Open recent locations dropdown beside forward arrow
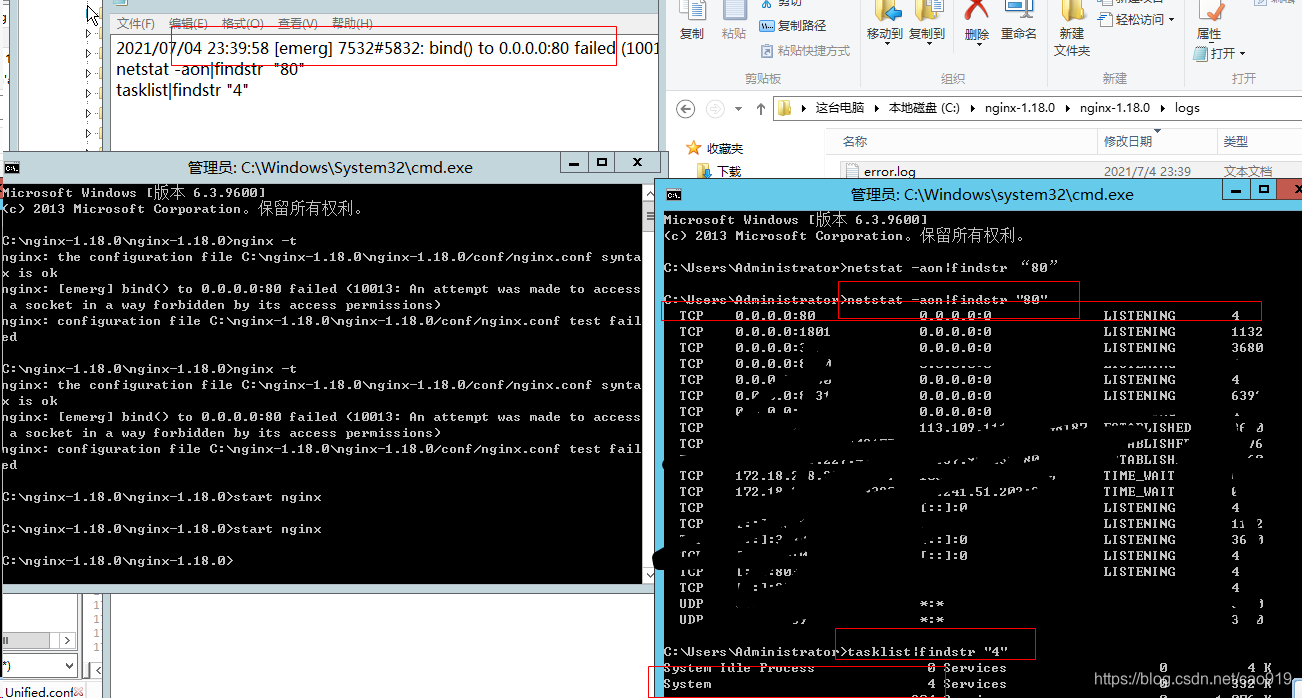The height and width of the screenshot is (698, 1302). [x=737, y=108]
